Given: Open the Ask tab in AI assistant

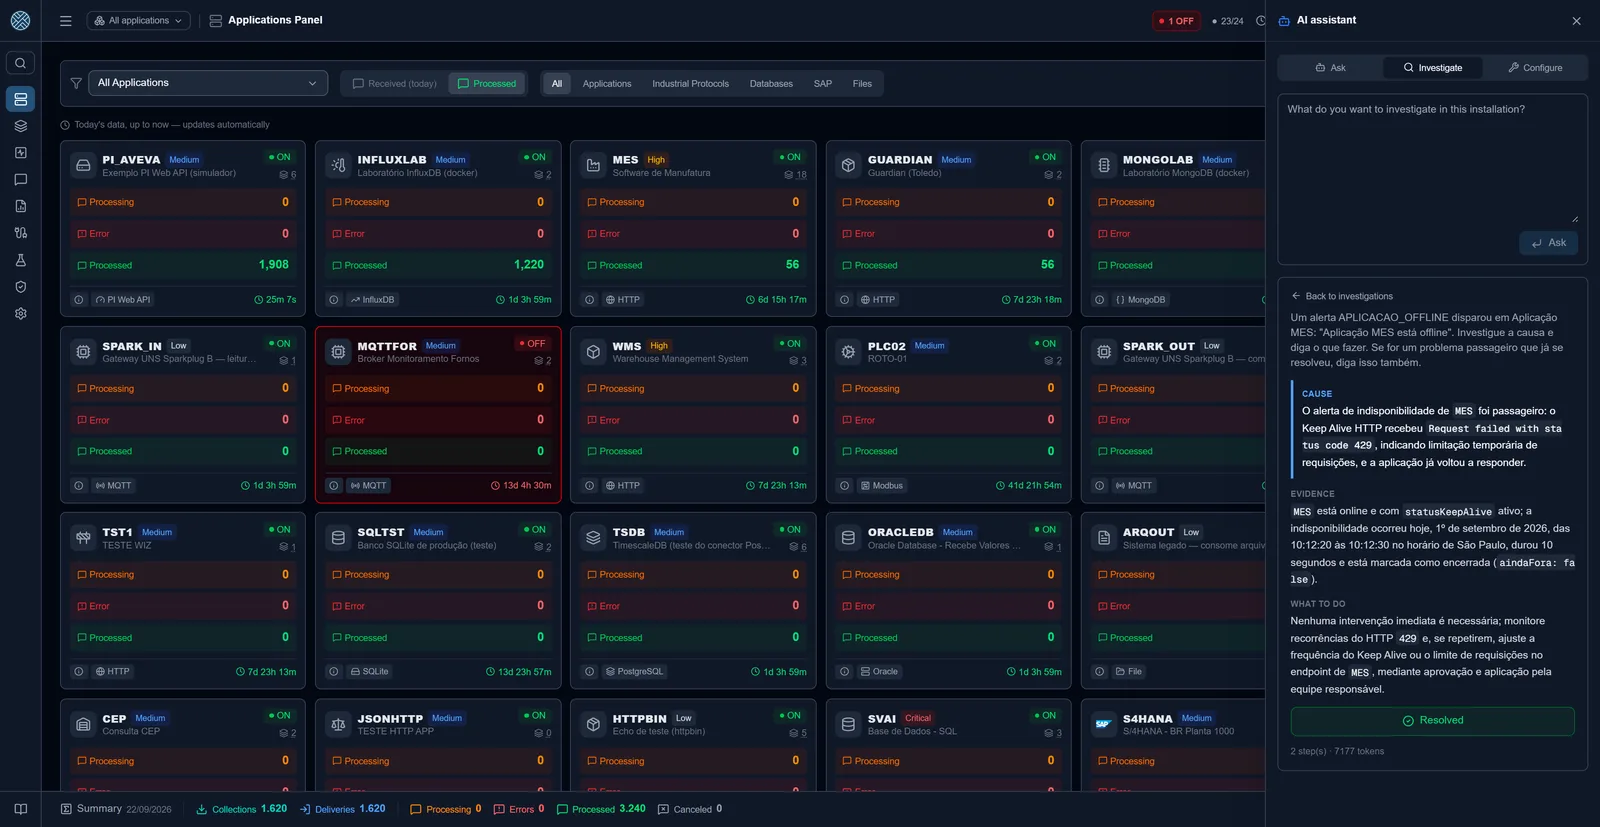Looking at the screenshot, I should (1330, 68).
